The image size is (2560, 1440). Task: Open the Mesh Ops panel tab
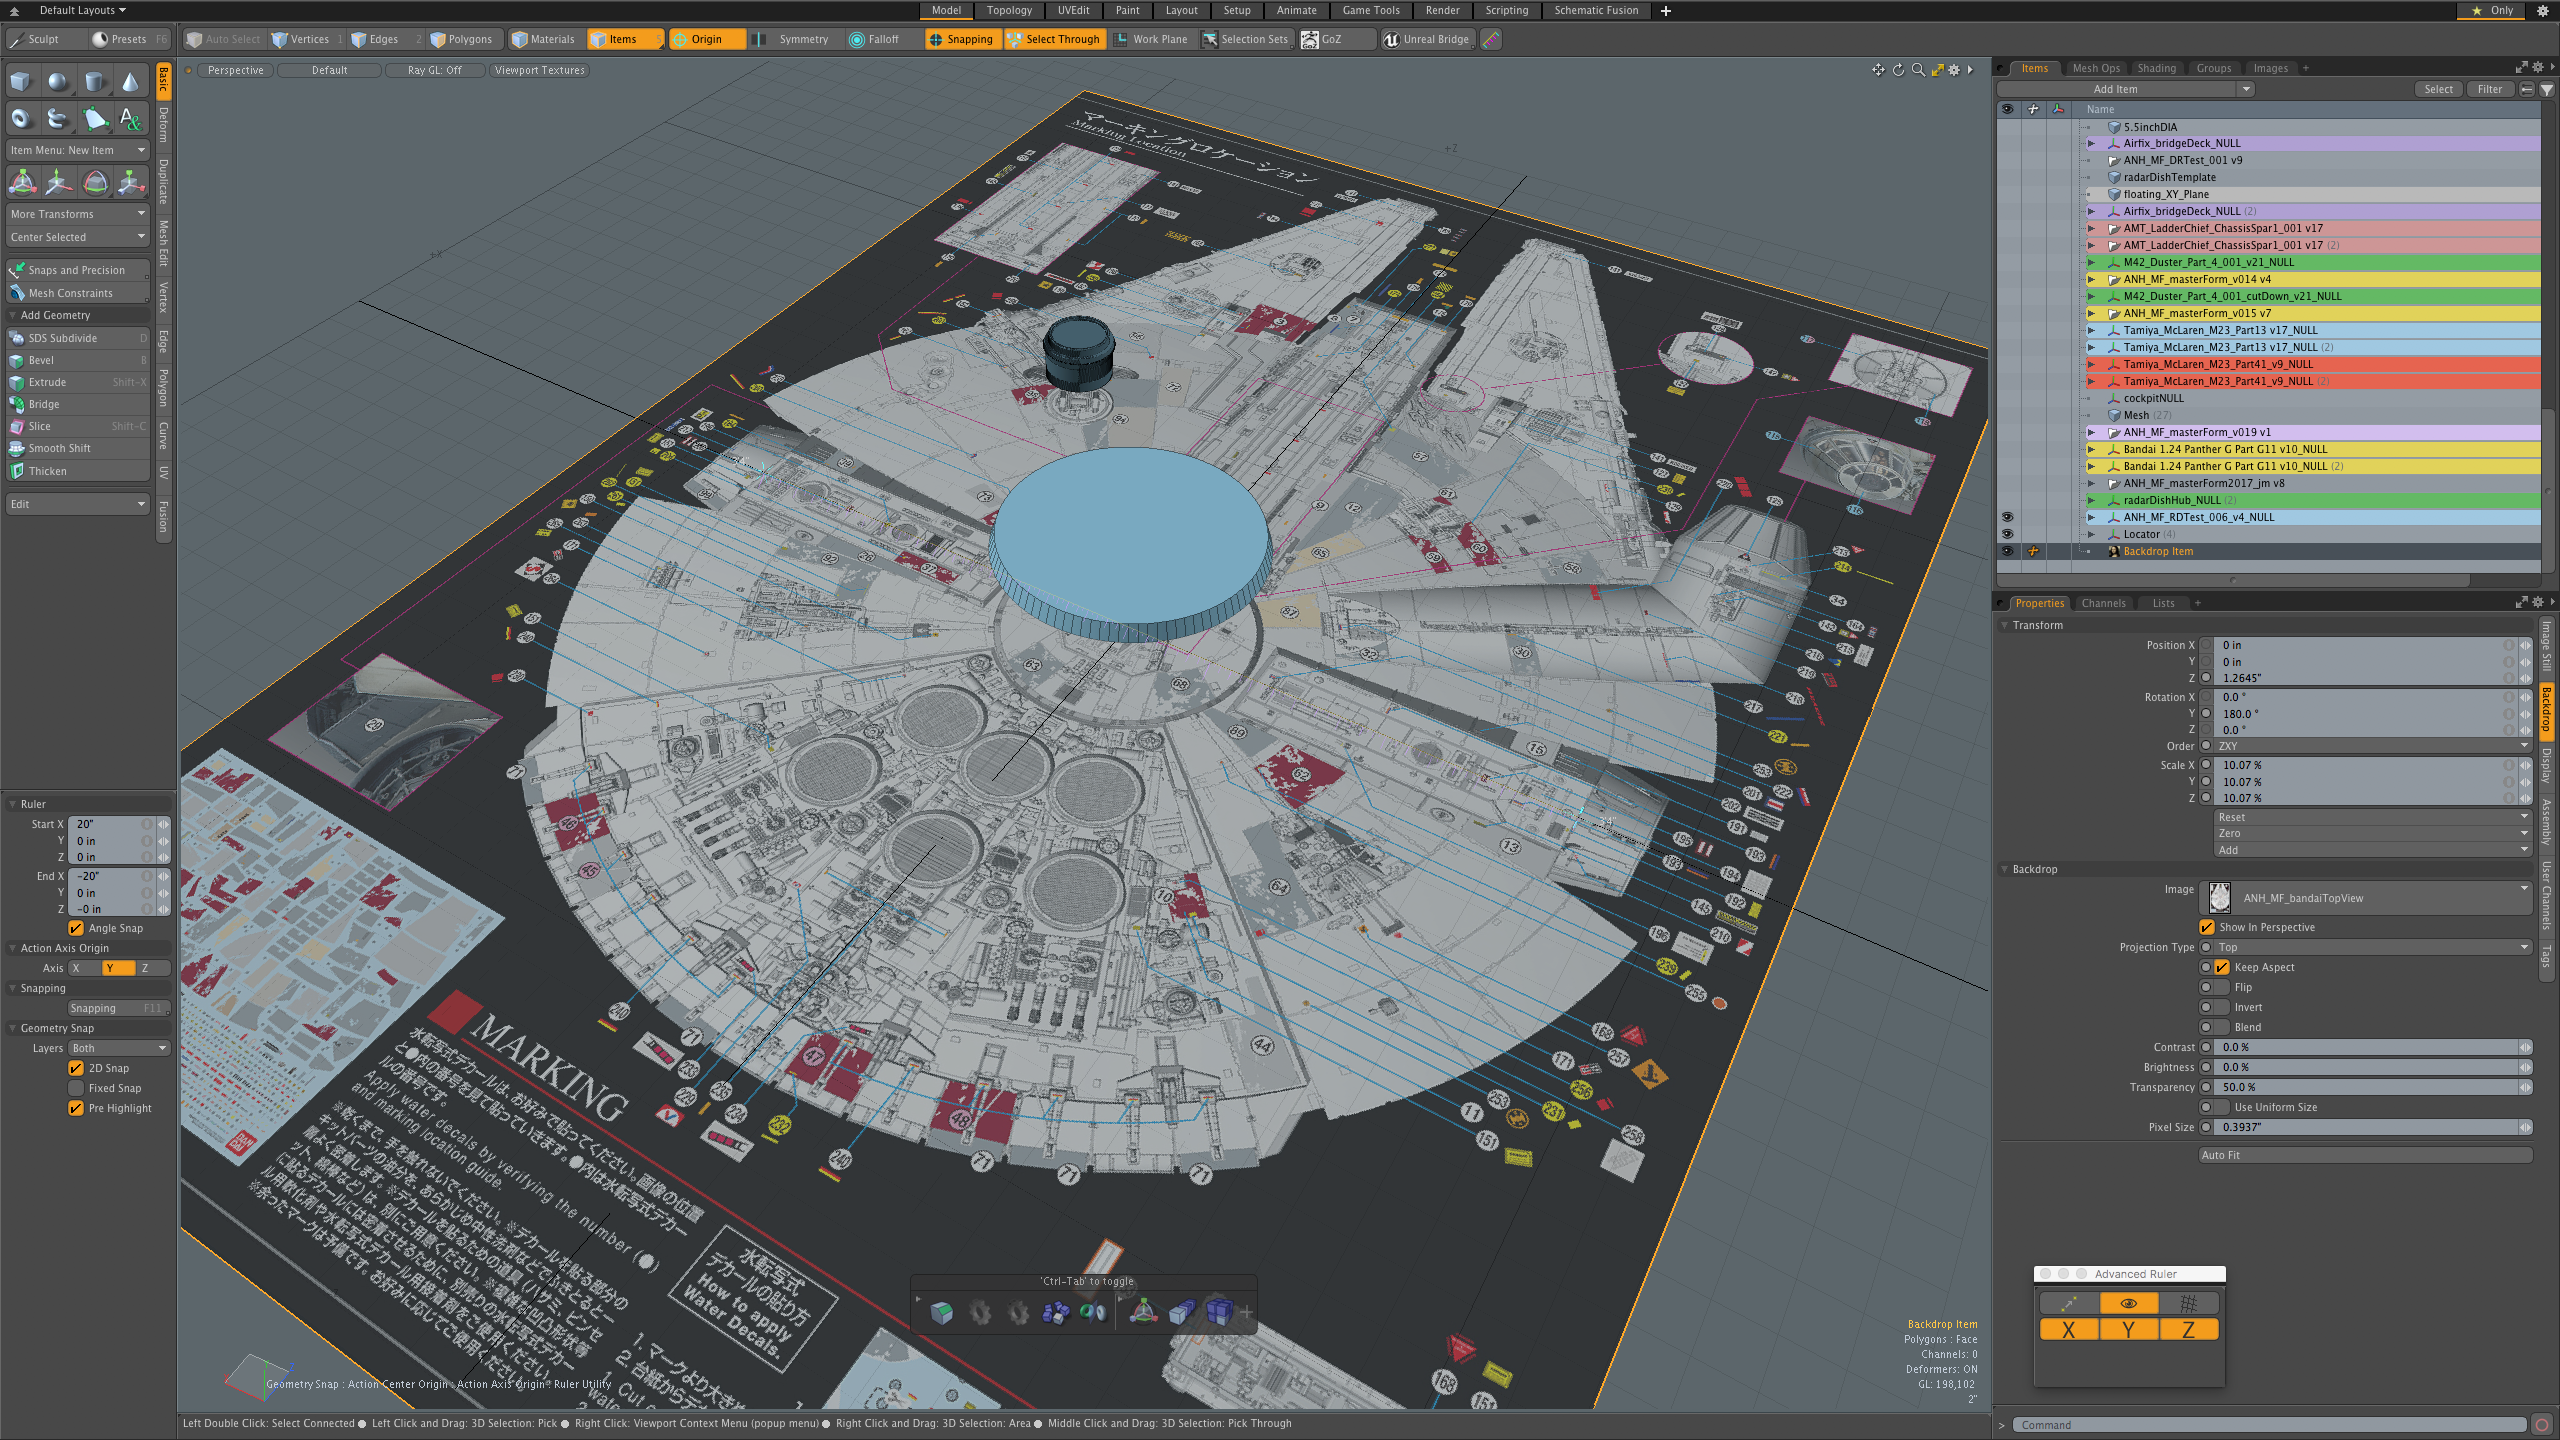pyautogui.click(x=2096, y=68)
